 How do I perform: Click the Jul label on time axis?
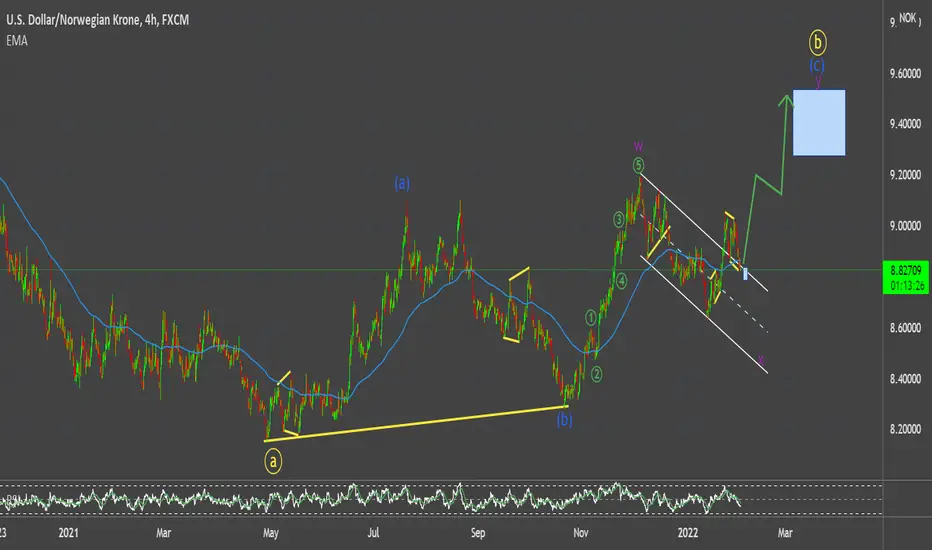point(373,533)
